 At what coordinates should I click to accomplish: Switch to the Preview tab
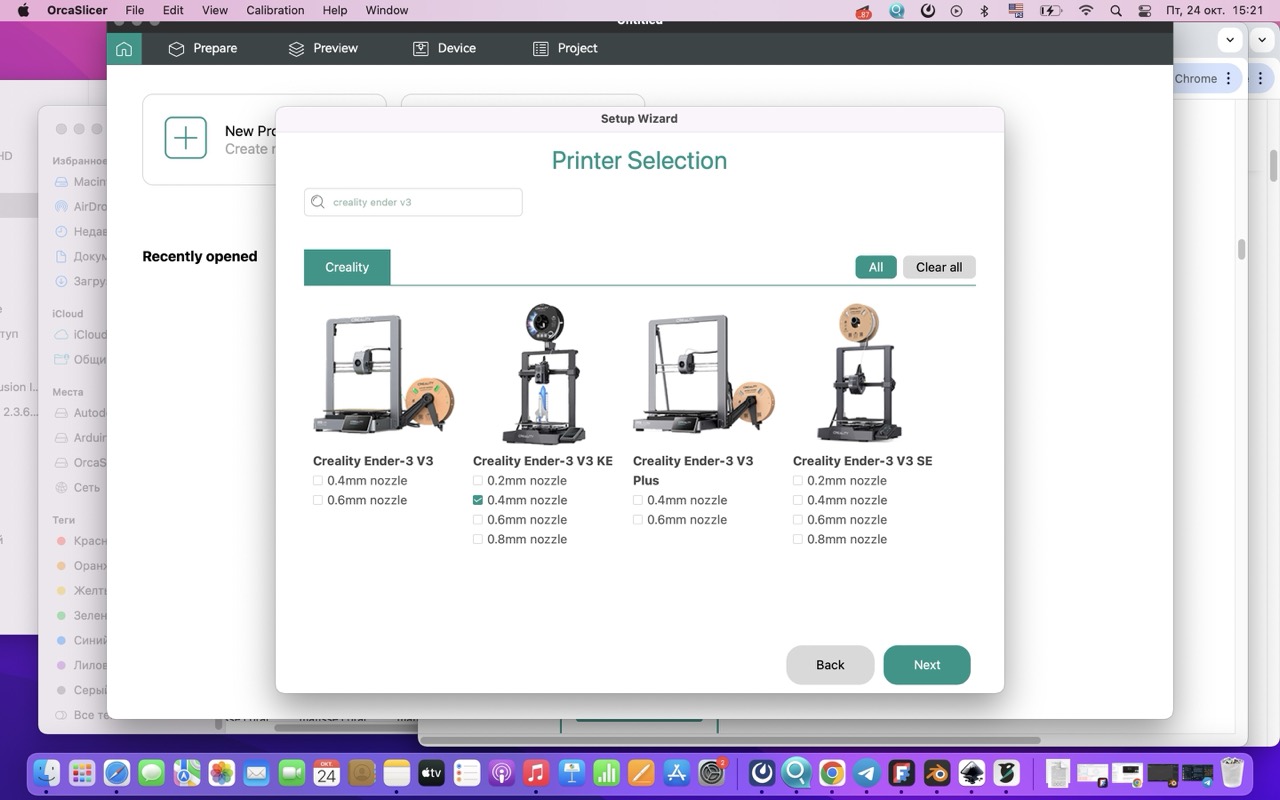tap(323, 48)
